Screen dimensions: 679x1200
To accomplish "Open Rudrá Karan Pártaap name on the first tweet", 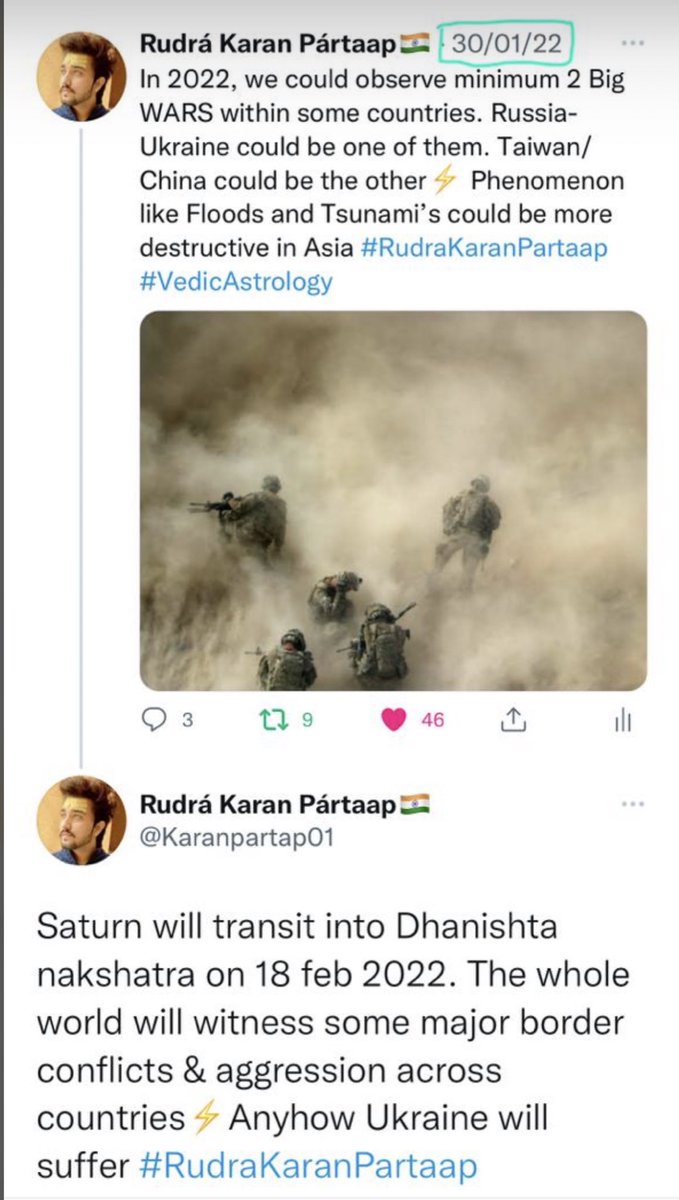I will coord(268,45).
